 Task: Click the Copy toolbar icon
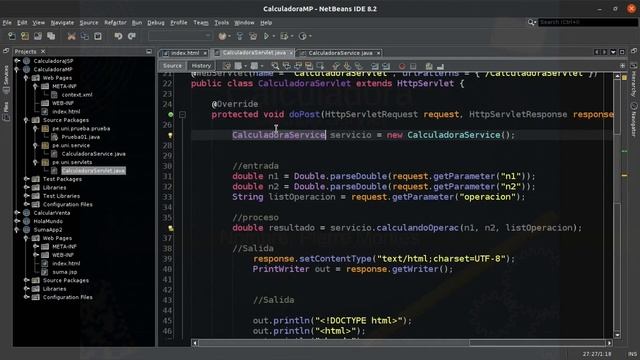point(84,36)
